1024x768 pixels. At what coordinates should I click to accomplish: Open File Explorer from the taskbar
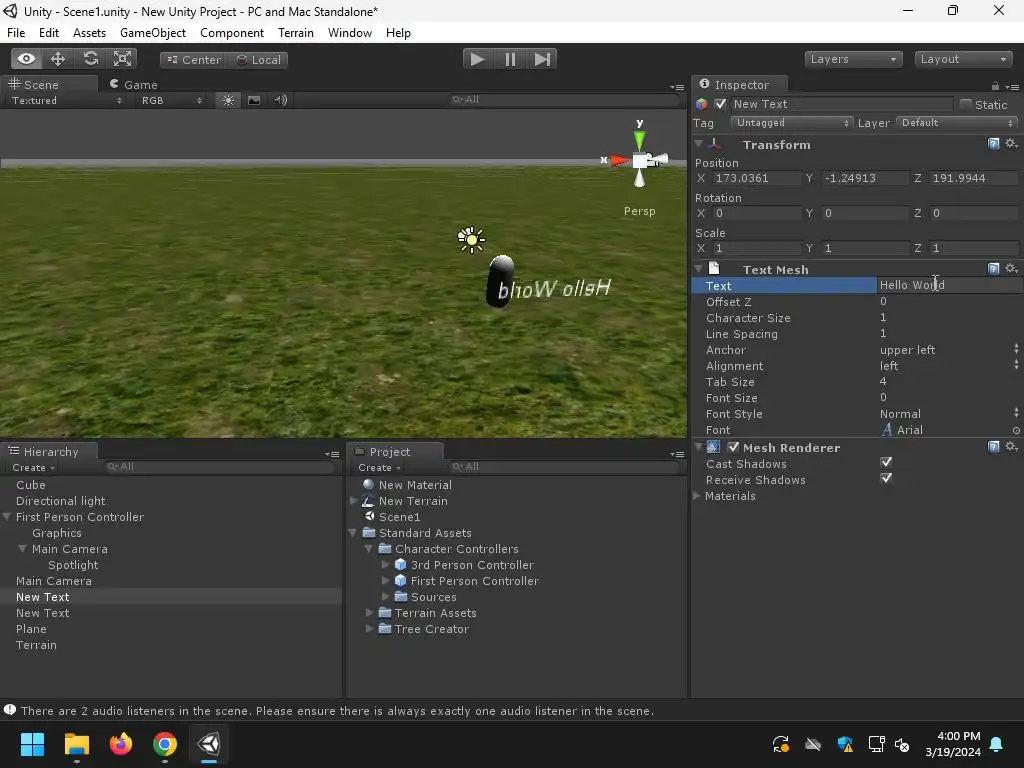coord(76,744)
